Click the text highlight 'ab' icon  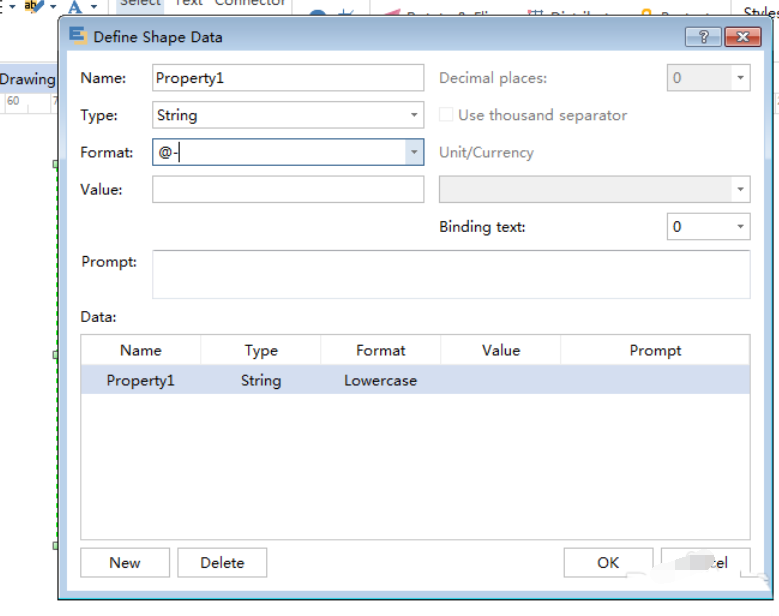[x=35, y=7]
